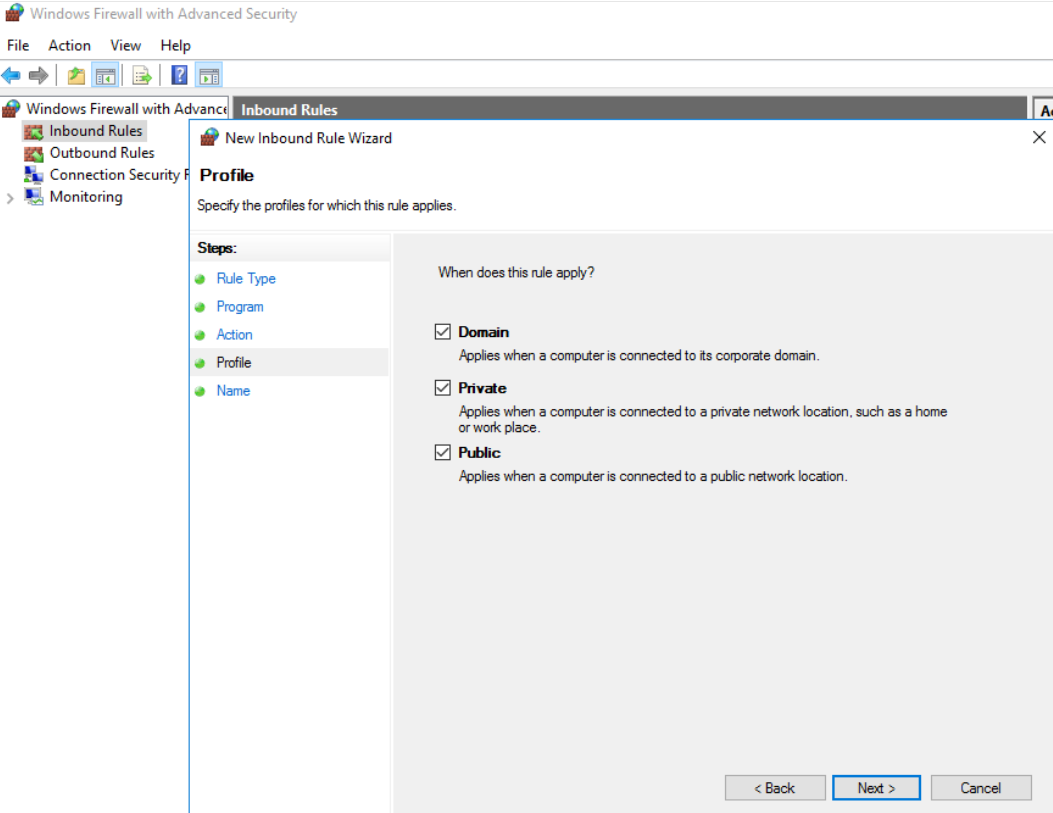Screen dimensions: 1053x813
Task: Click the Connection Security Rules icon
Action: 34,175
